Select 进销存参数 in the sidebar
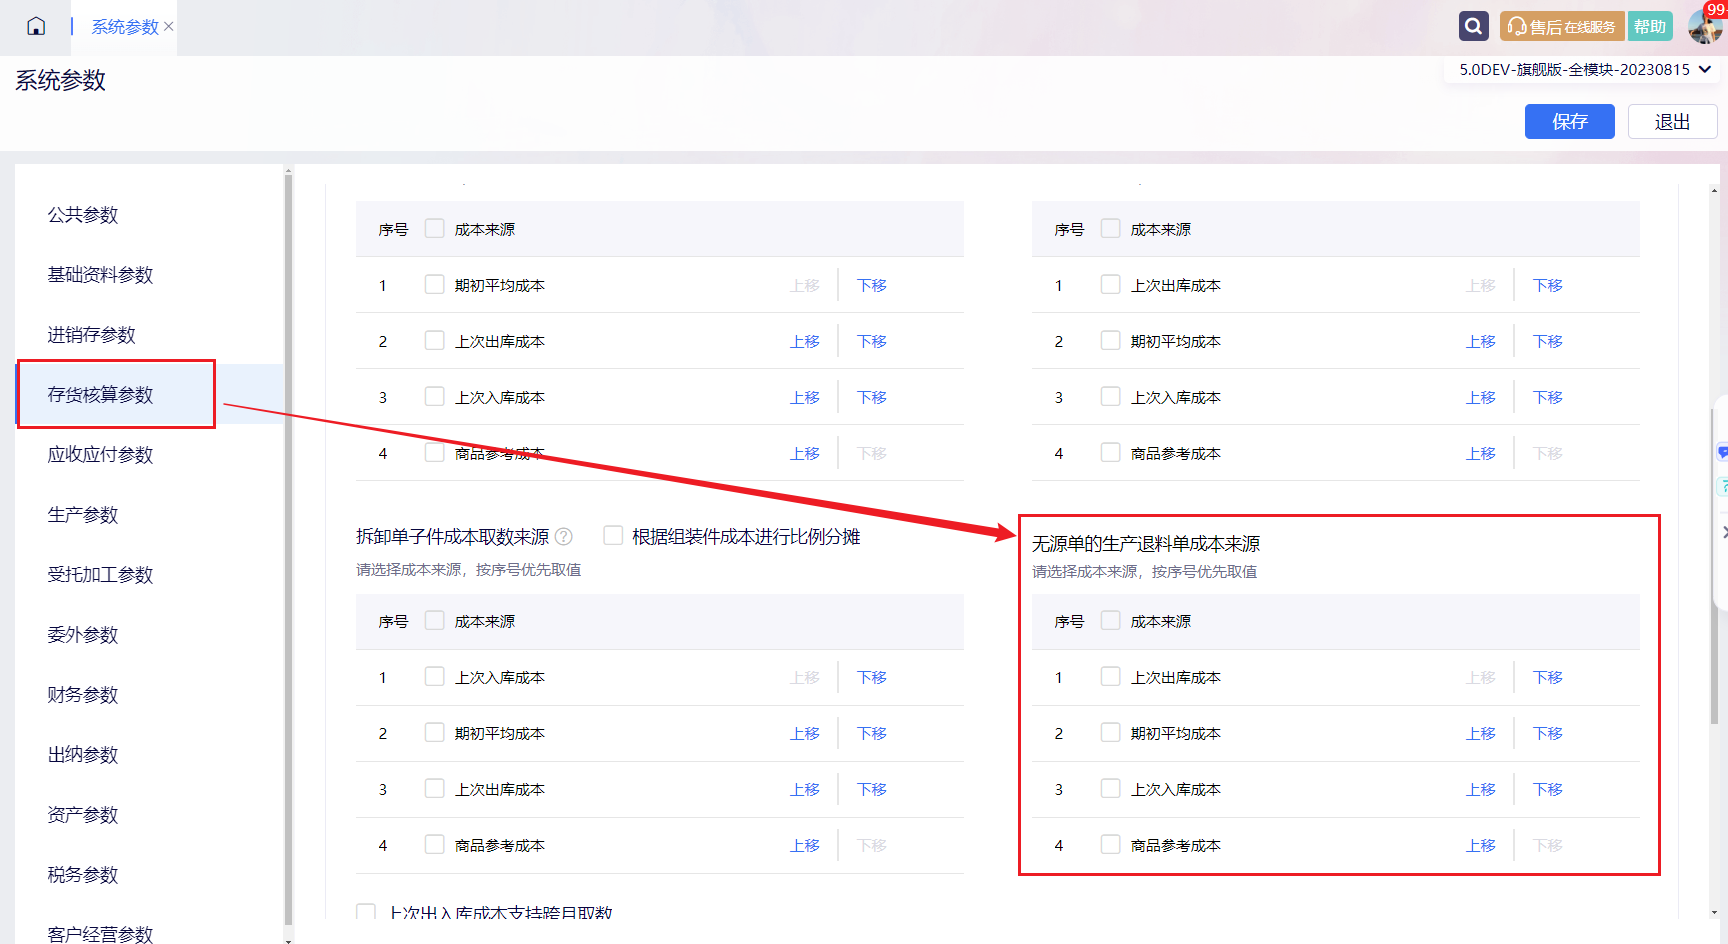 point(91,335)
